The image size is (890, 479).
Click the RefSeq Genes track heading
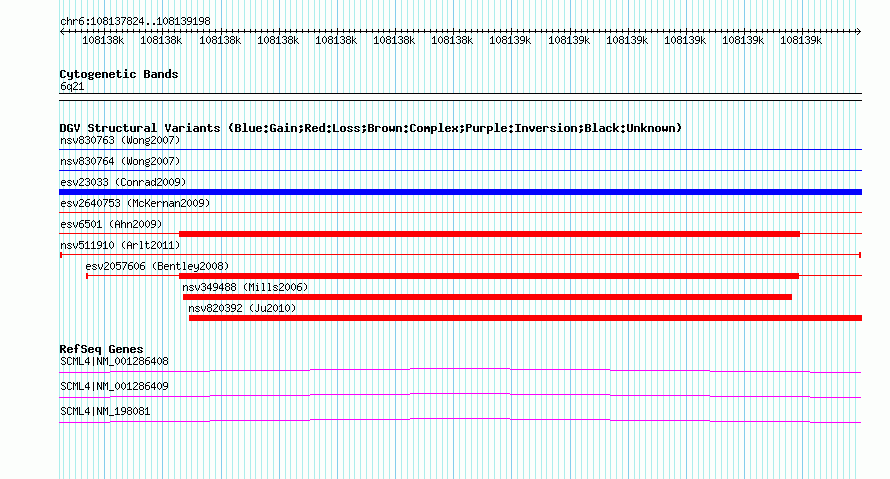pyautogui.click(x=101, y=349)
